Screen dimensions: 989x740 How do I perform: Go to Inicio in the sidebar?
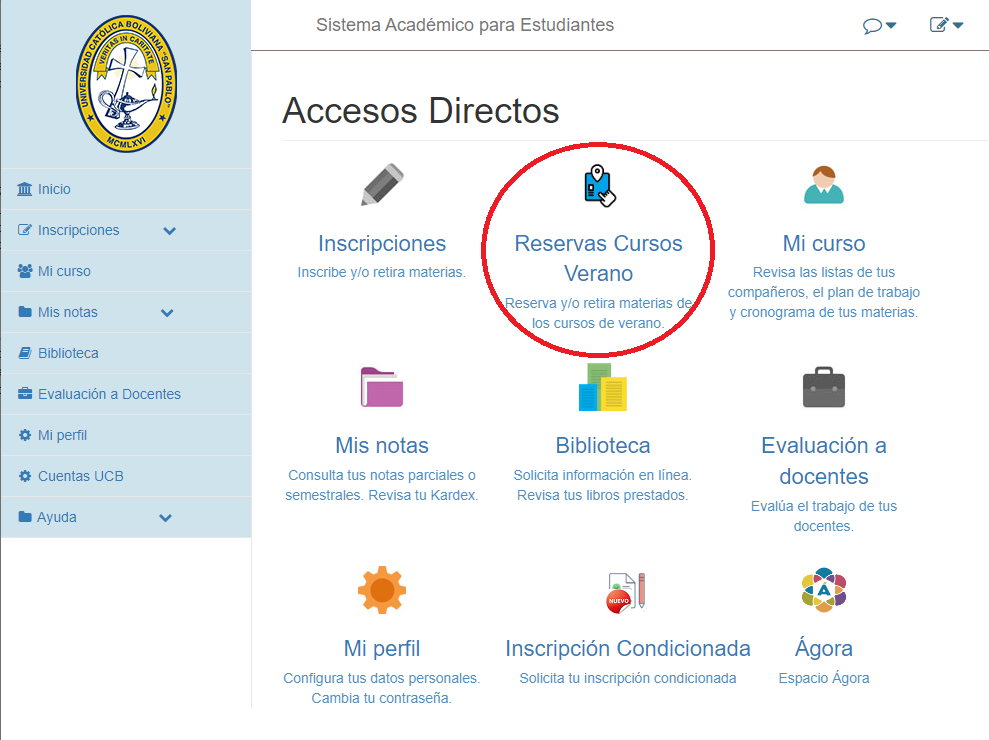coord(54,189)
